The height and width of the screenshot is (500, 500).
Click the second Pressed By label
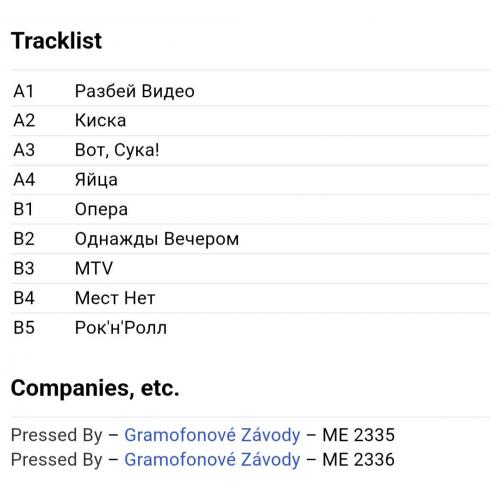[x=57, y=460]
